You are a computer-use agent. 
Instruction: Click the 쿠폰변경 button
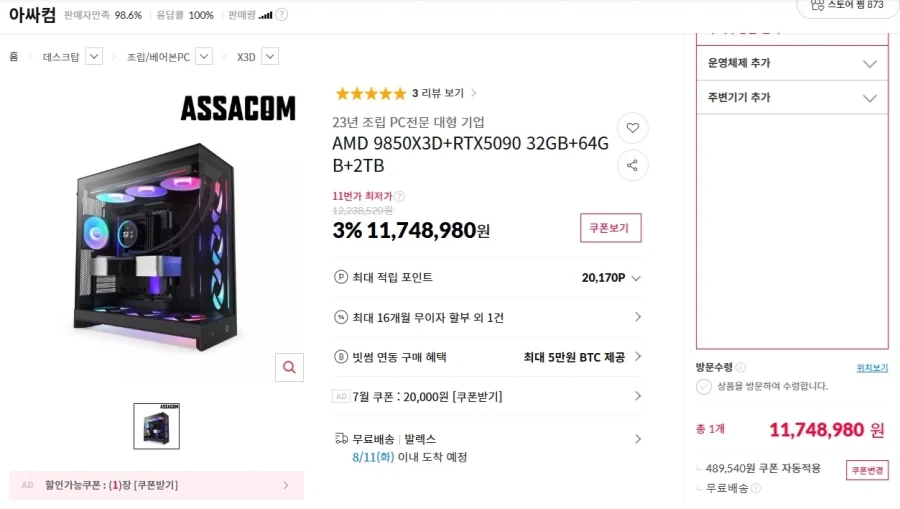[x=867, y=470]
